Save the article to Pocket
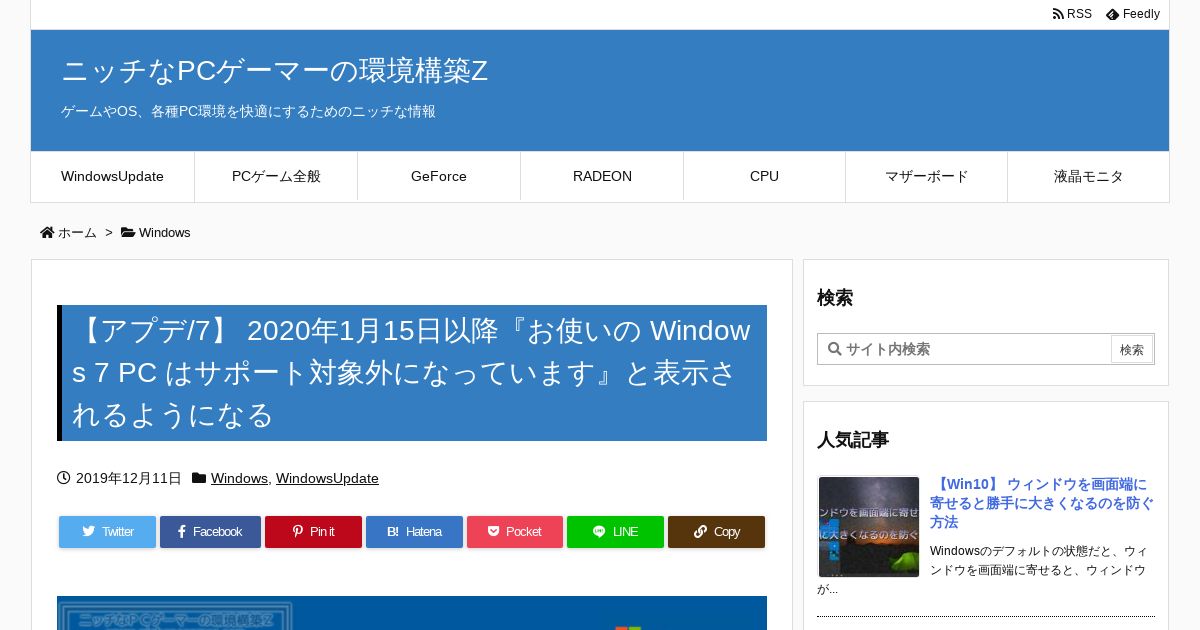Screen dimensions: 1200x630 click(515, 532)
